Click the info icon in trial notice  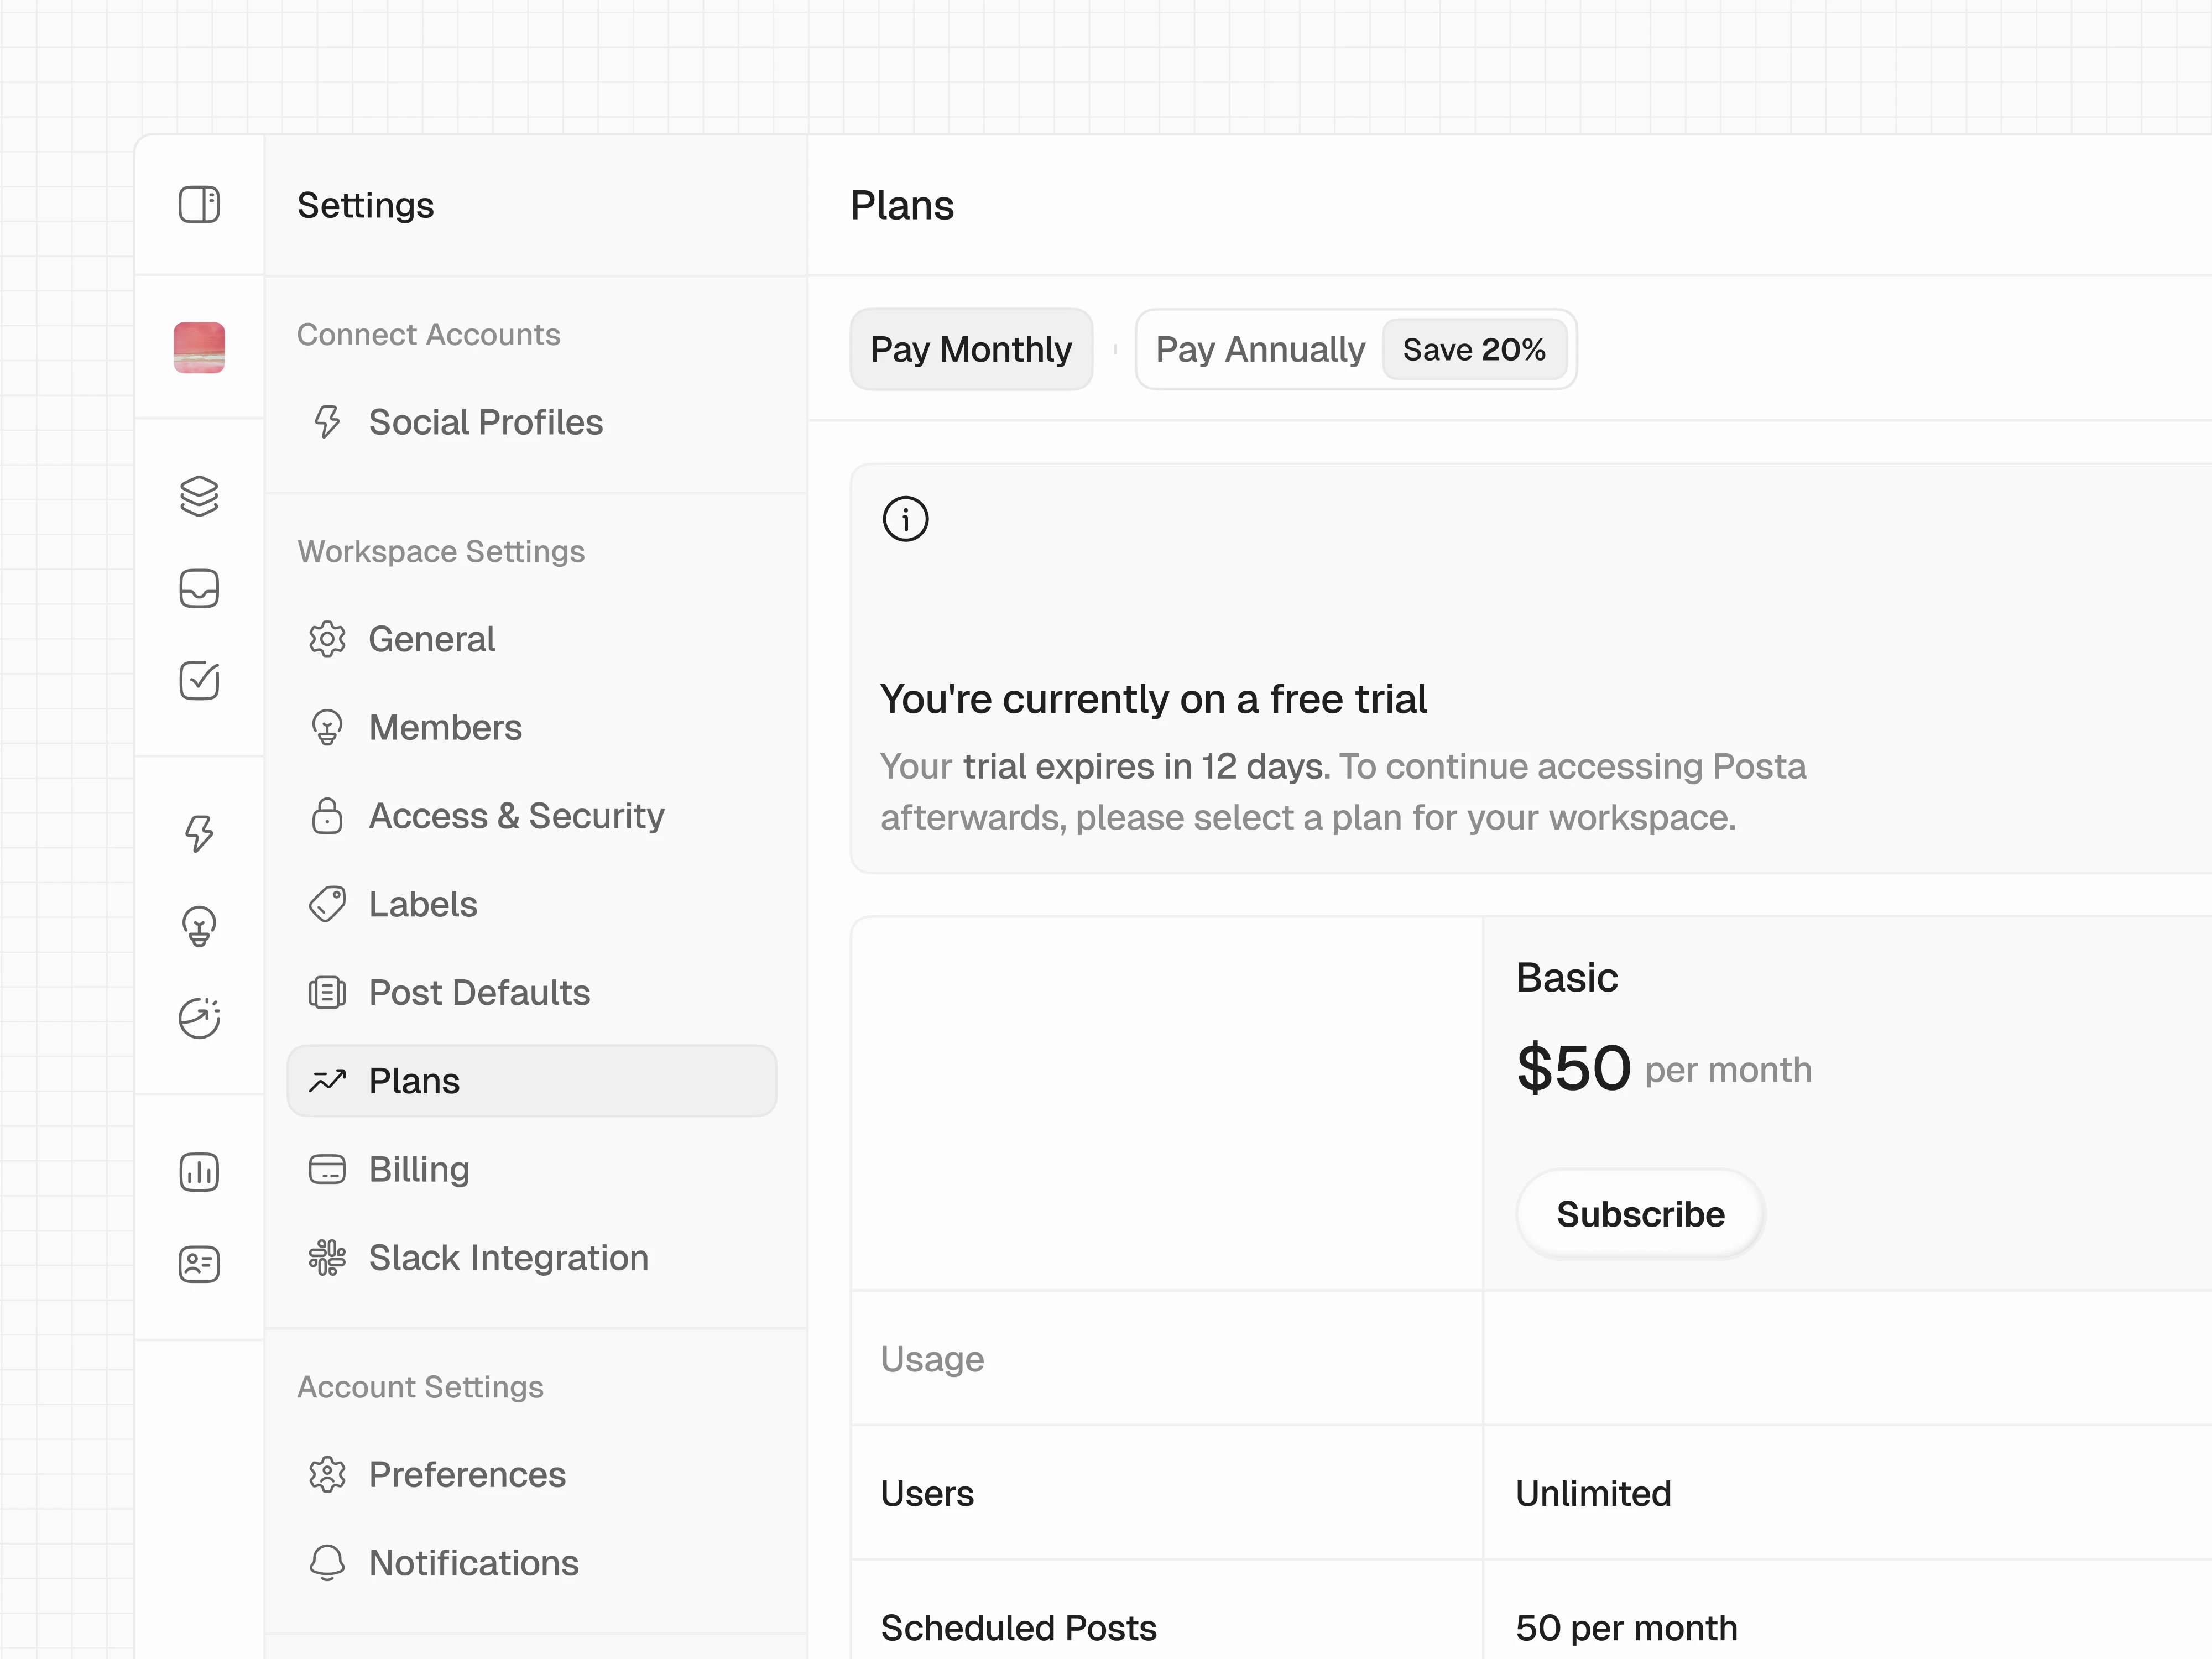coord(905,519)
